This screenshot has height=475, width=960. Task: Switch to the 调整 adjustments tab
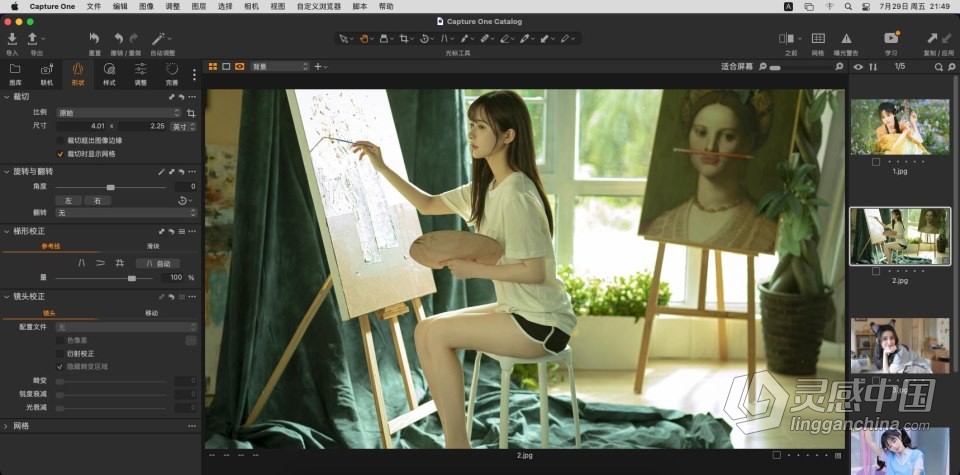point(141,74)
